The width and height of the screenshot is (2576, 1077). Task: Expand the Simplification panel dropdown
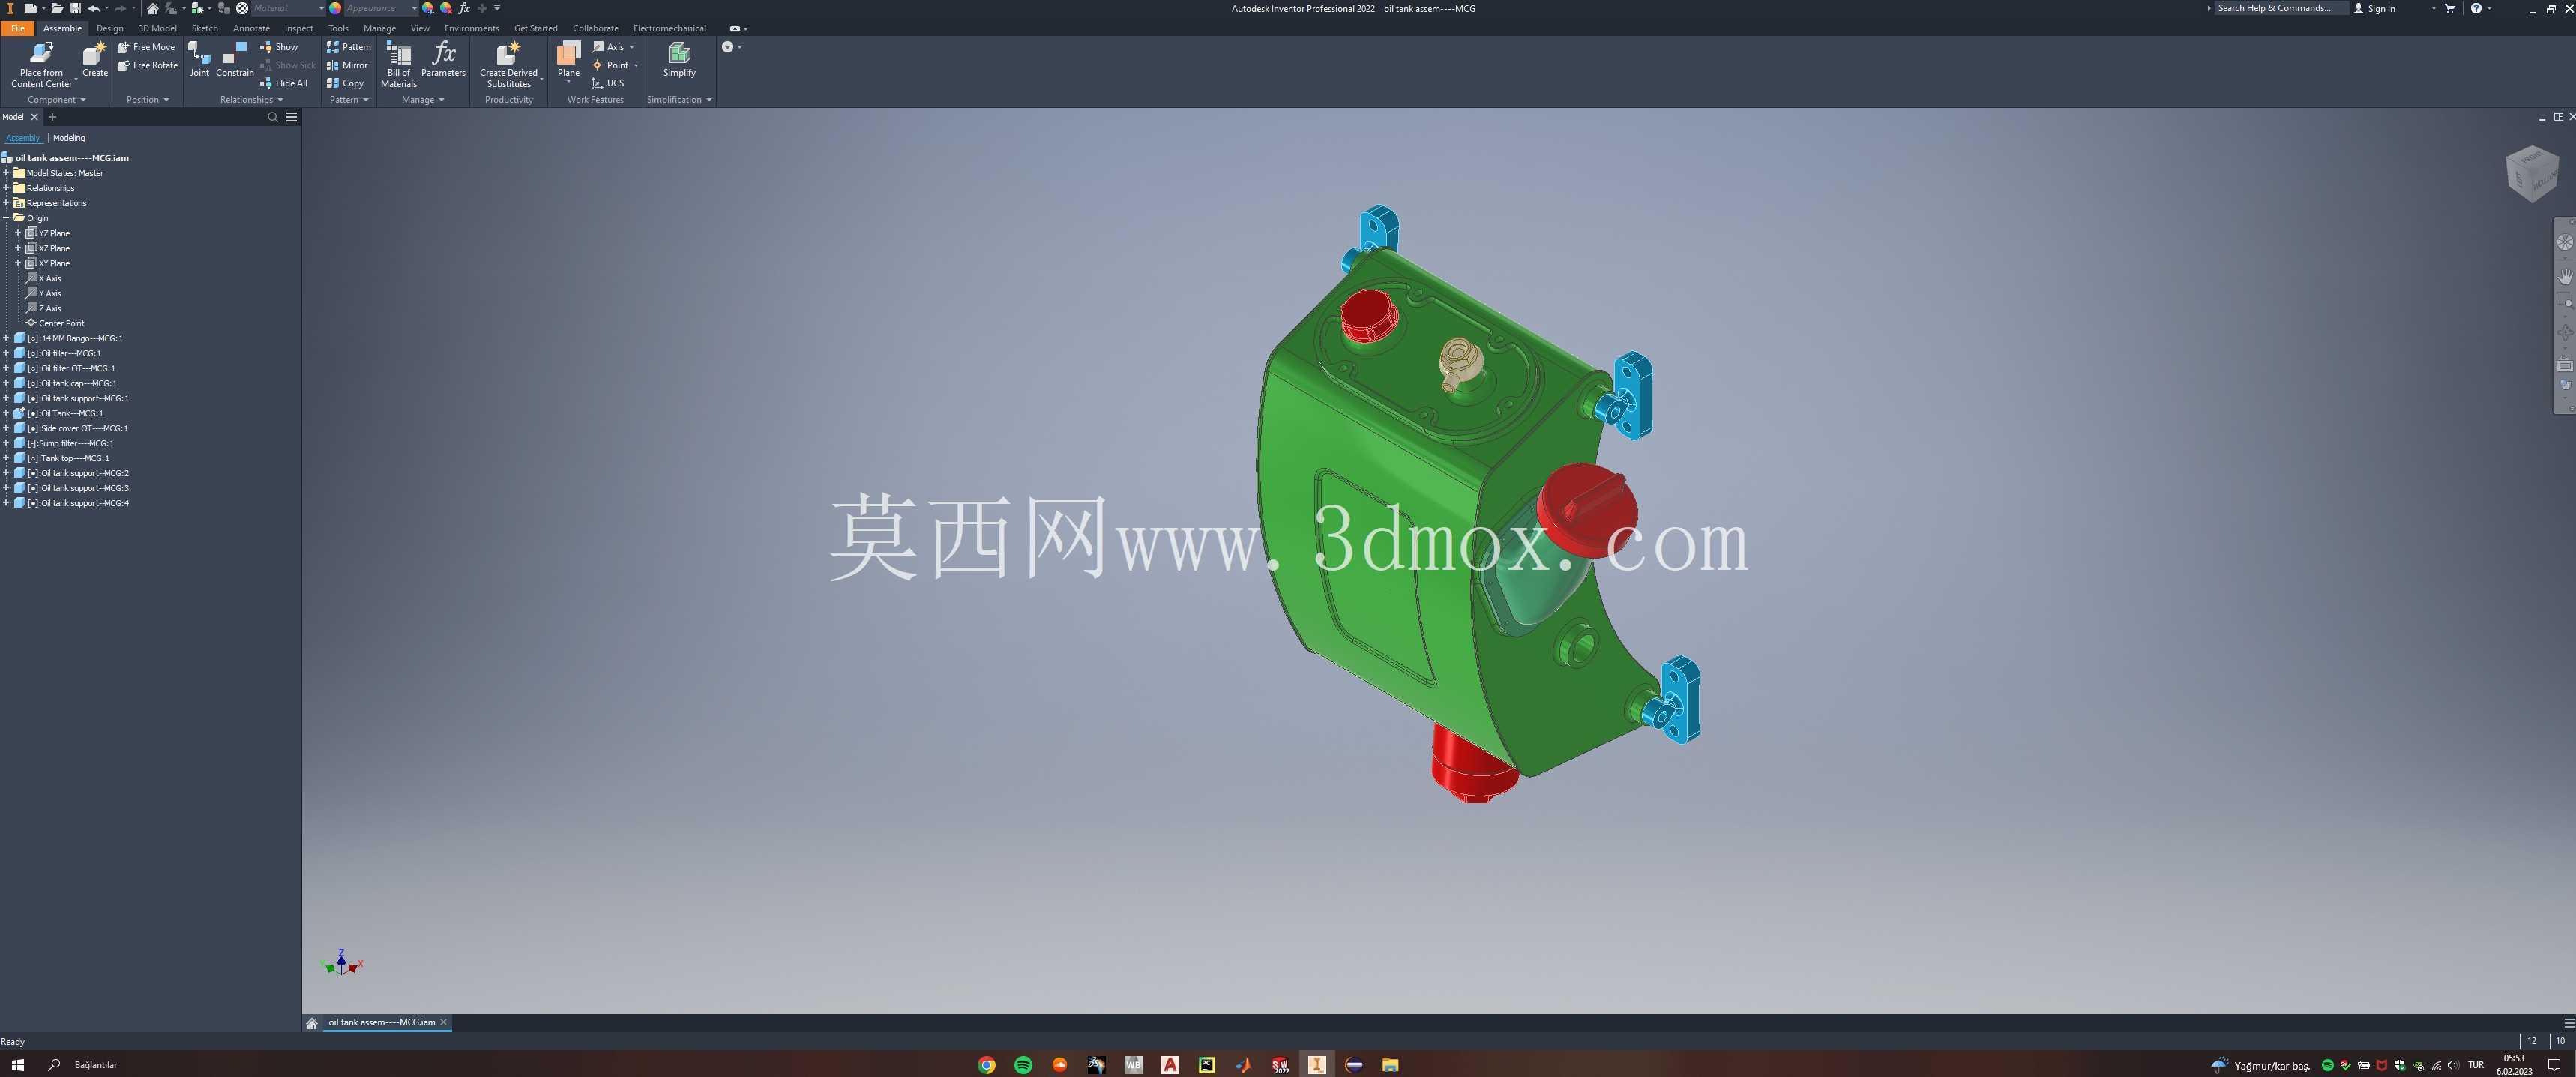coord(679,100)
